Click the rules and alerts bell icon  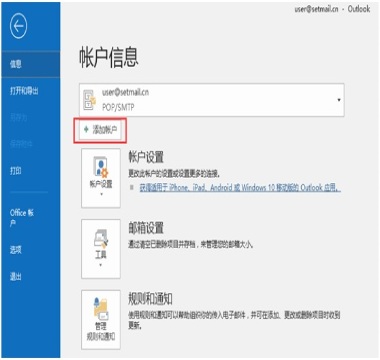point(101,308)
